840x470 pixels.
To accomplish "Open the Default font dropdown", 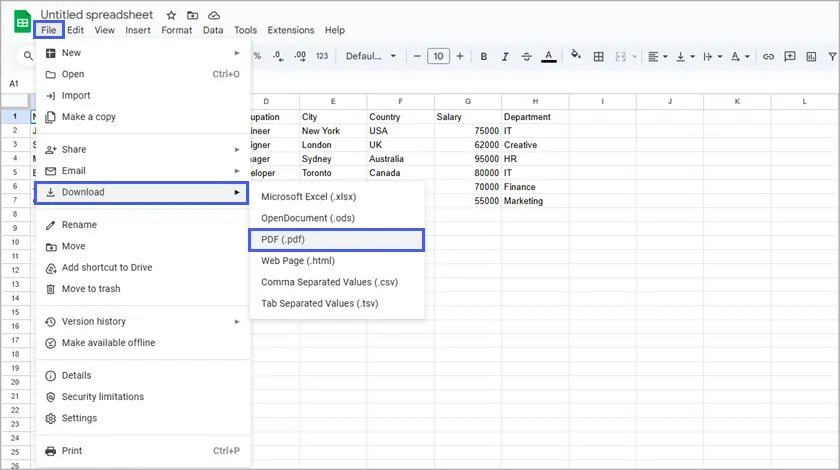I will click(371, 56).
